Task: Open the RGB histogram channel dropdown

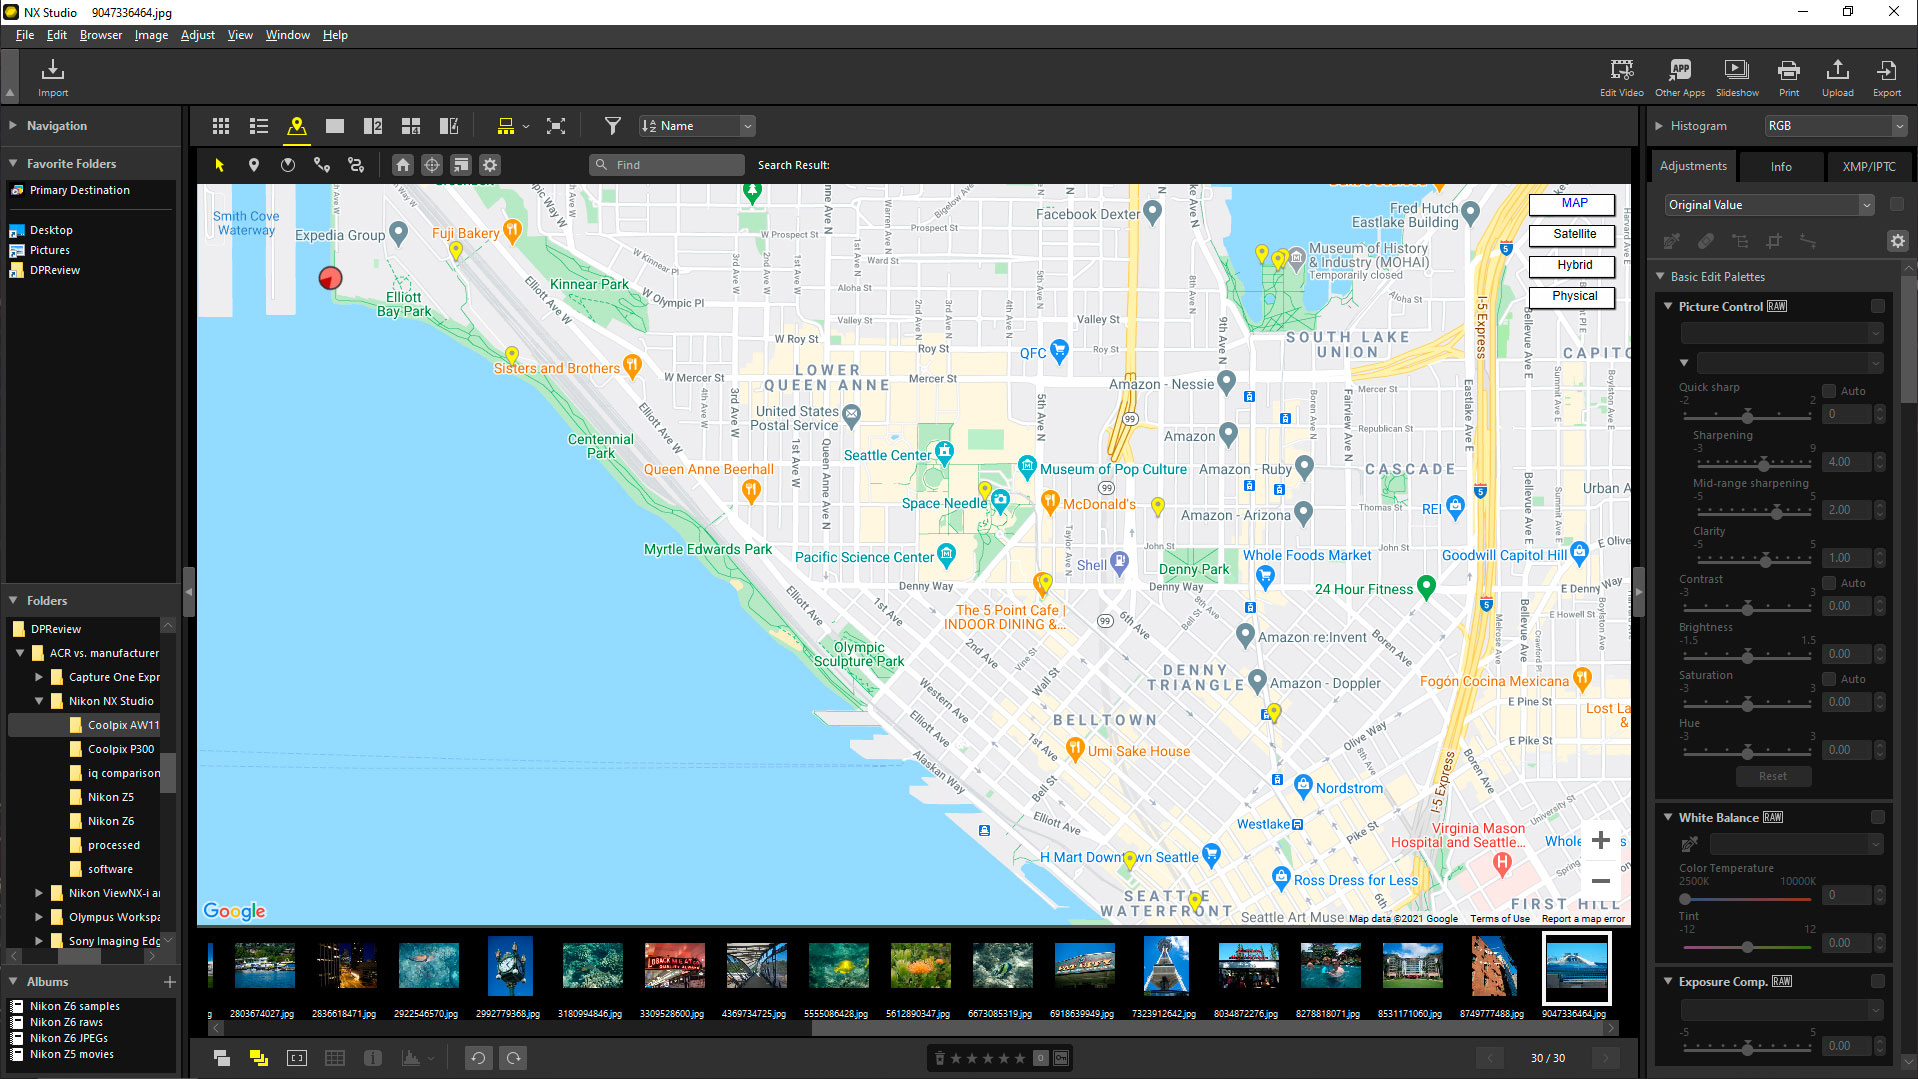Action: pyautogui.click(x=1835, y=126)
